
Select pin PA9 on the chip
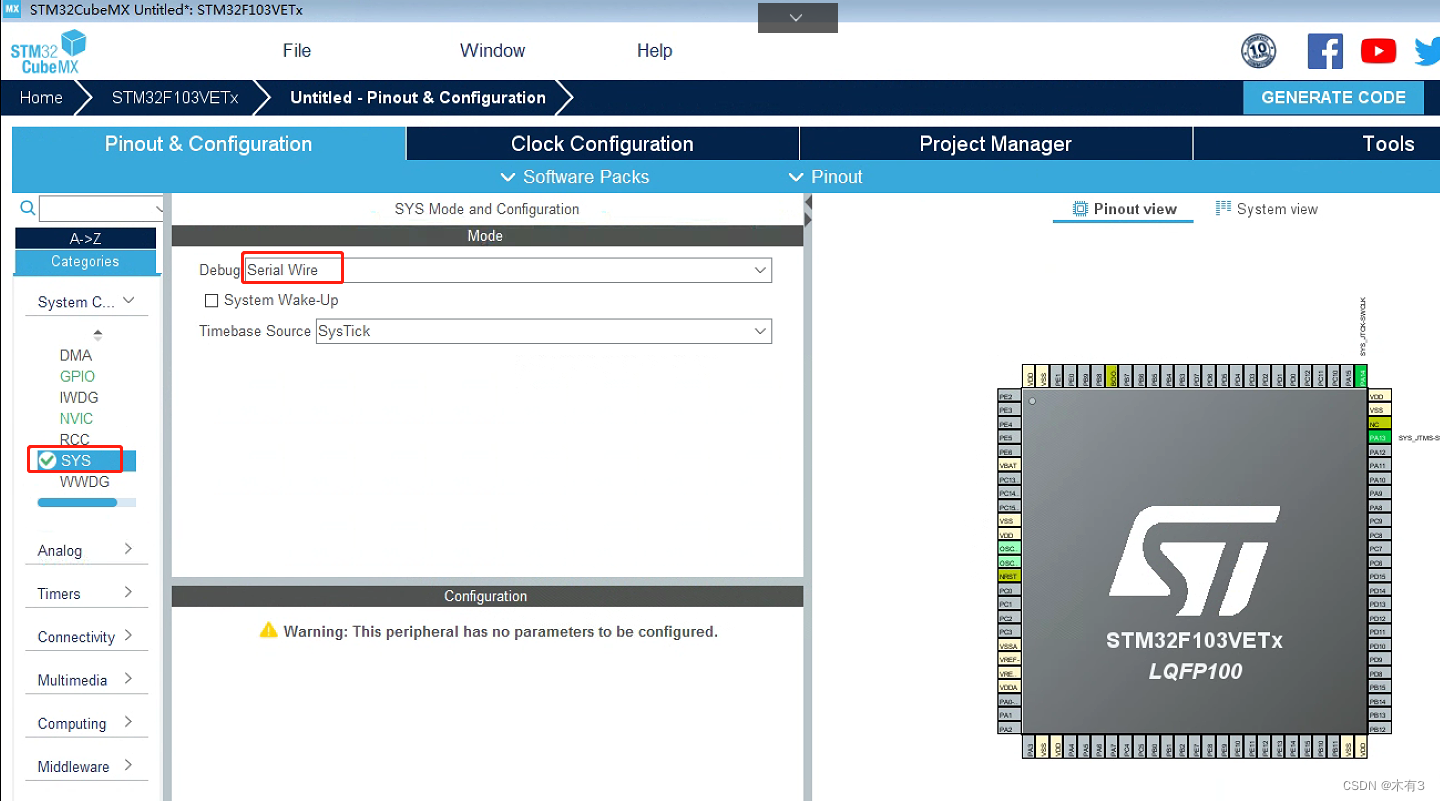pyautogui.click(x=1379, y=493)
